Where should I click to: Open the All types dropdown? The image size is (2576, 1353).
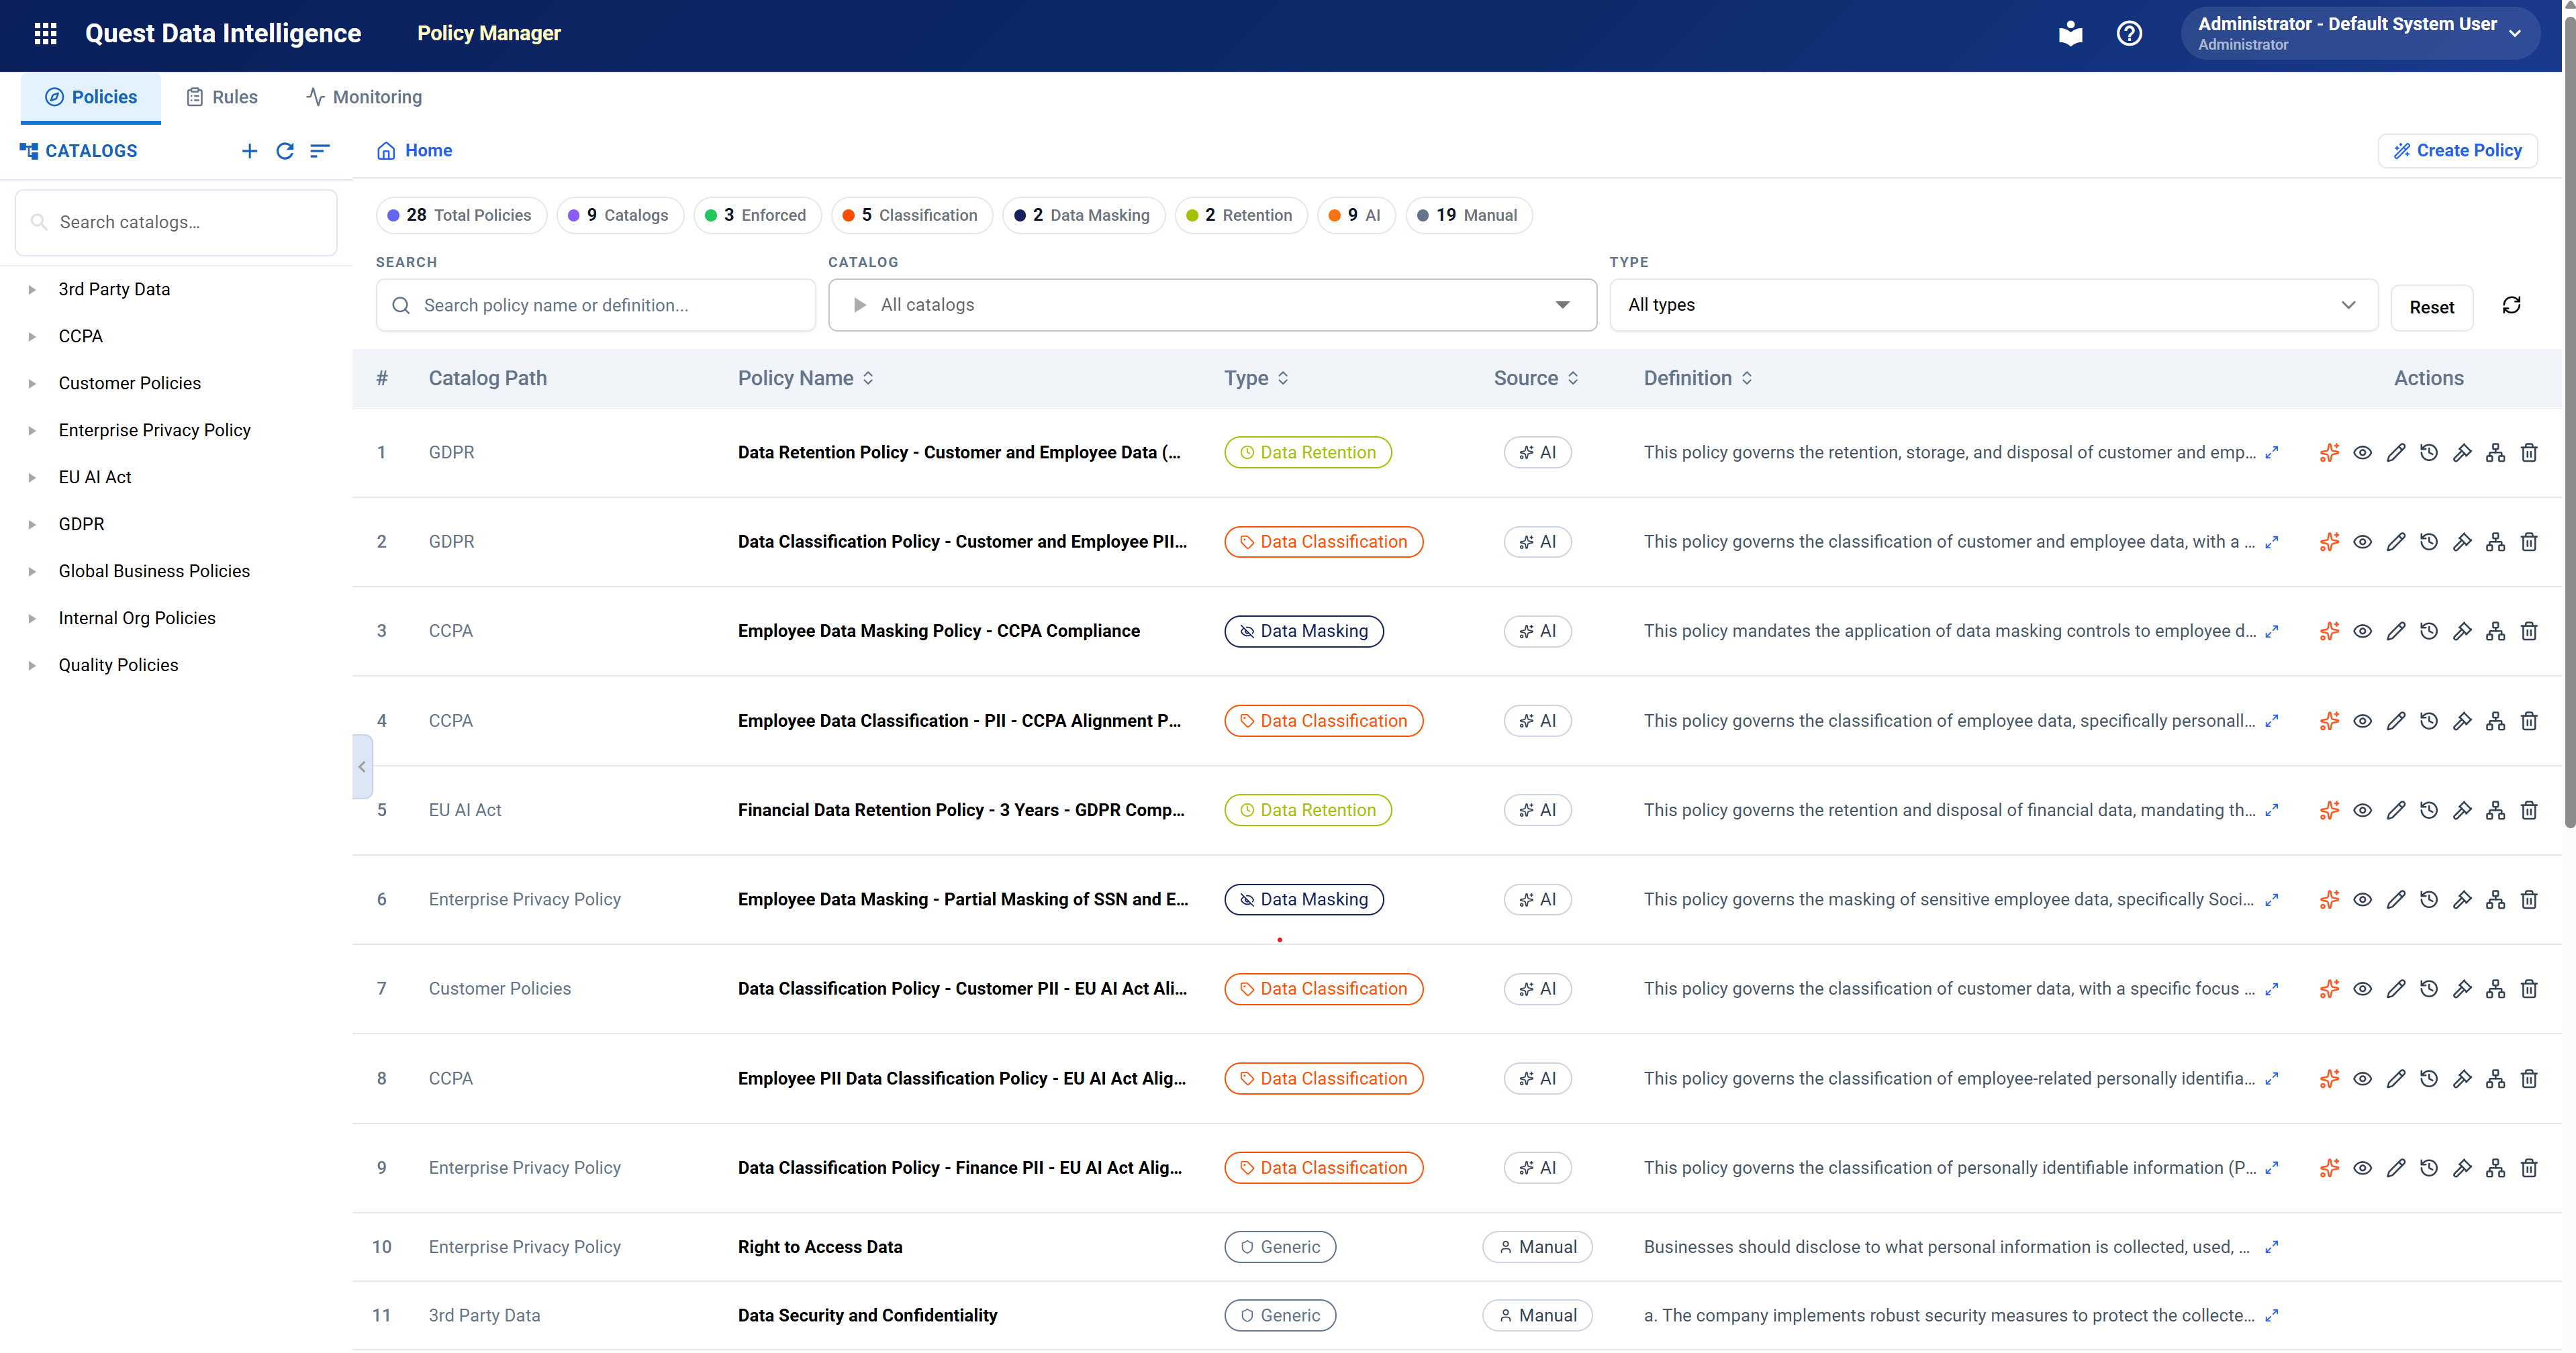1993,305
